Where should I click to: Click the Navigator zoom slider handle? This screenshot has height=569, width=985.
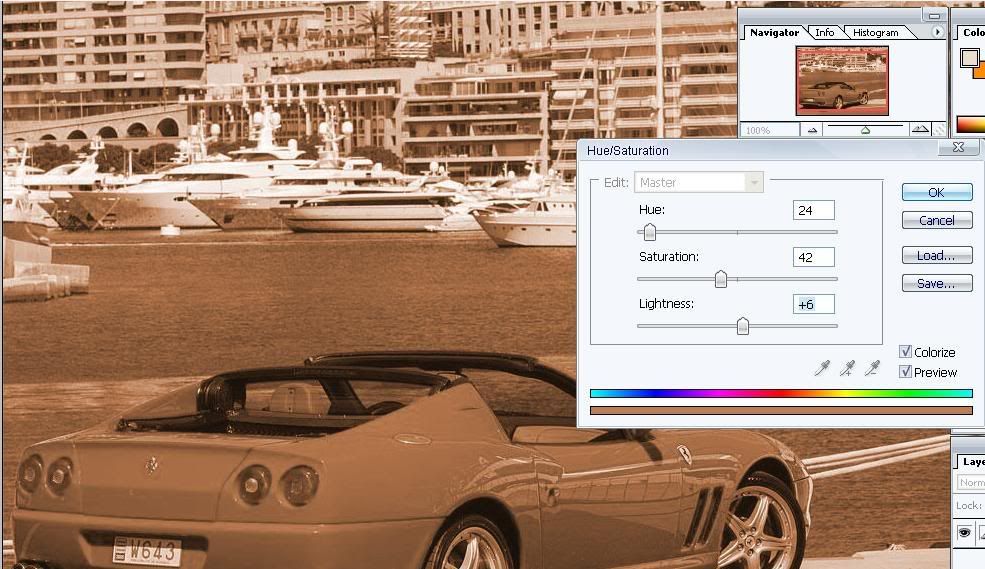click(x=865, y=130)
